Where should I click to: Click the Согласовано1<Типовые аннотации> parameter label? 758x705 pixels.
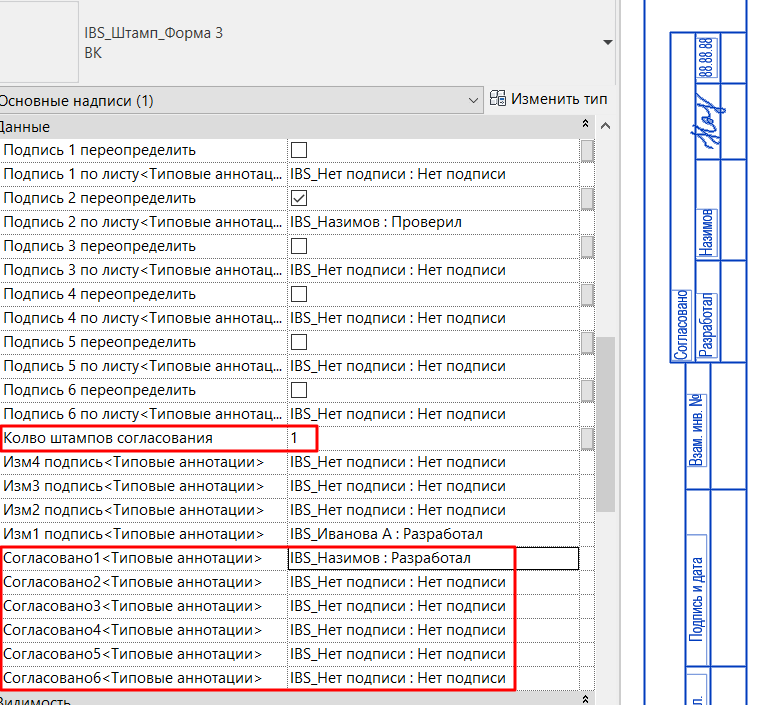[x=132, y=558]
